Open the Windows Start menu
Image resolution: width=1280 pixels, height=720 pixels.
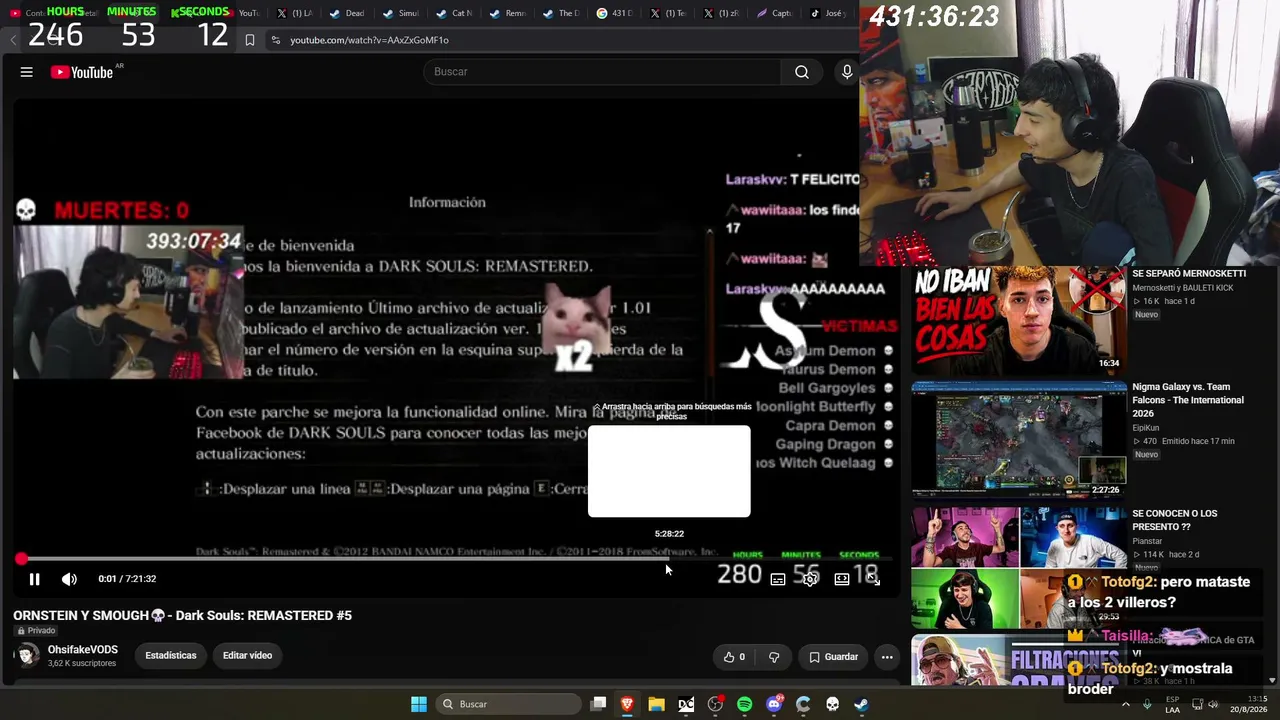419,704
